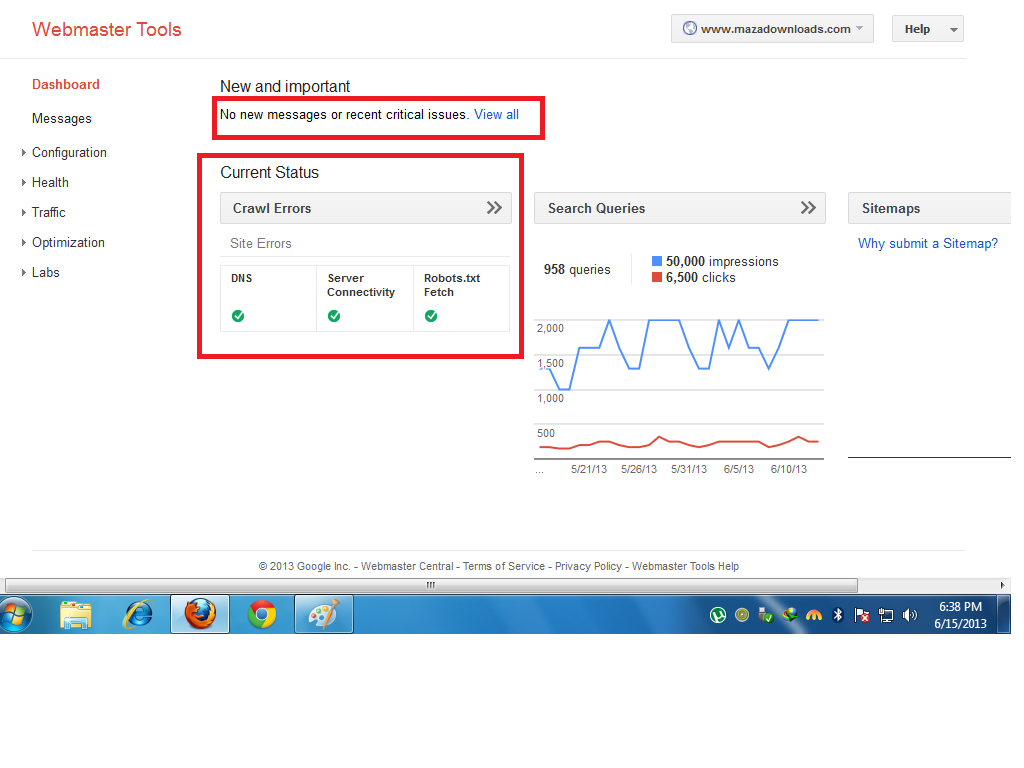Click the "DNS" label
1024x768 pixels.
242,278
